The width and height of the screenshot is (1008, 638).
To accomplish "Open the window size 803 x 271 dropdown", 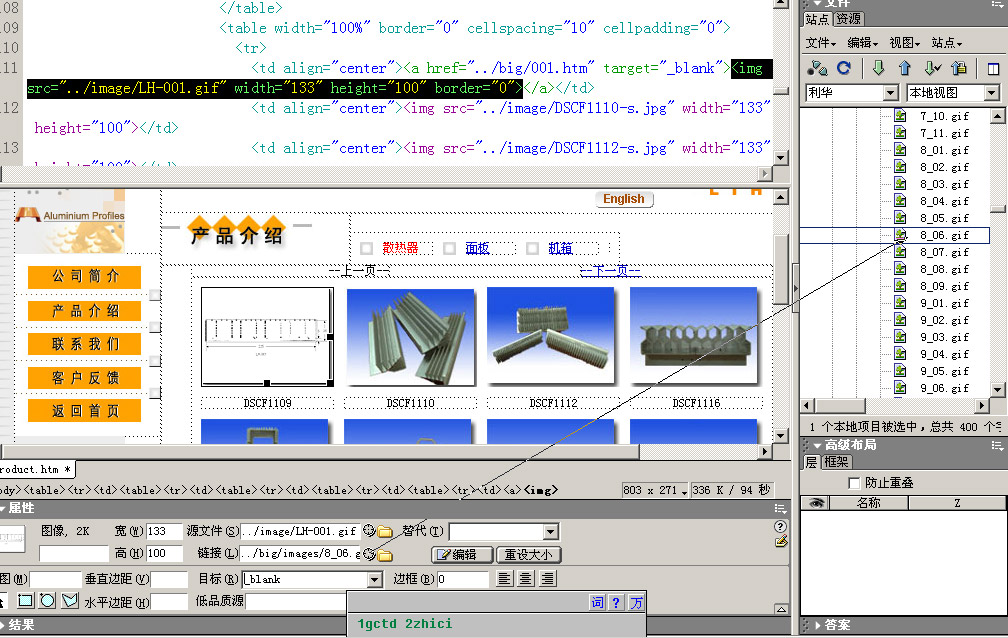I will pyautogui.click(x=684, y=491).
